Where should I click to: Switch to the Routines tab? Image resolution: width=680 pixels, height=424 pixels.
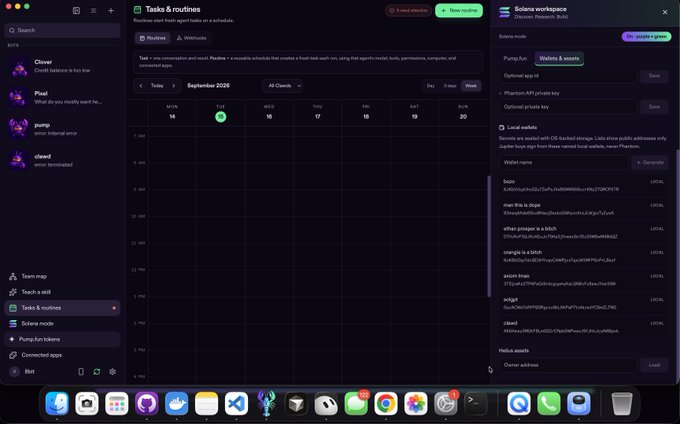(x=153, y=38)
